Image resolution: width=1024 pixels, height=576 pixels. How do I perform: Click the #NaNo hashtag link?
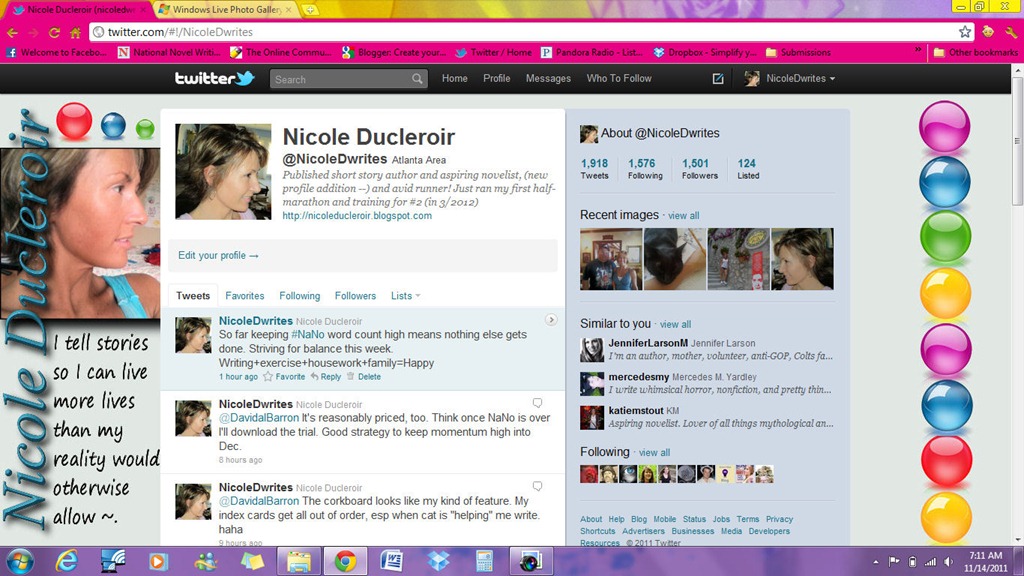pyautogui.click(x=308, y=334)
